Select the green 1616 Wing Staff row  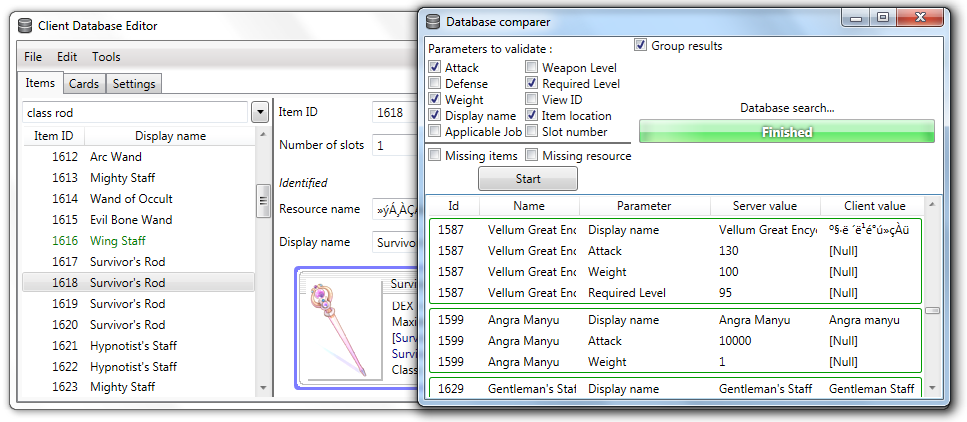coord(139,241)
